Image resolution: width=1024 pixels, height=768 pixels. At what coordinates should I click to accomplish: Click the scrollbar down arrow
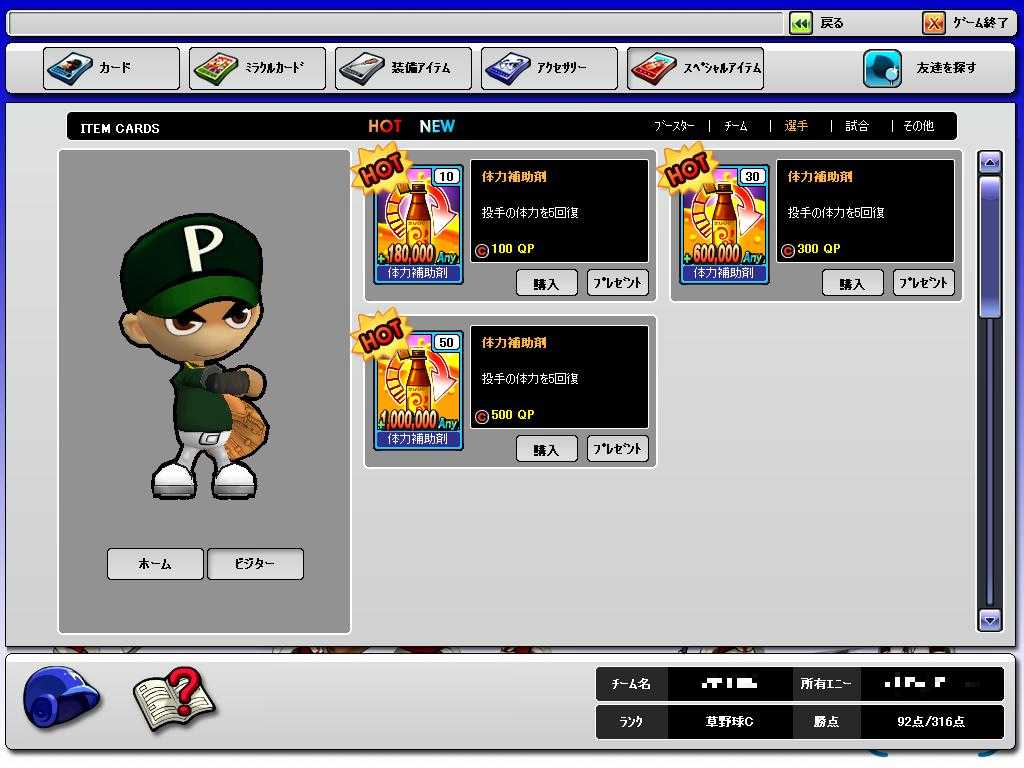pyautogui.click(x=990, y=620)
